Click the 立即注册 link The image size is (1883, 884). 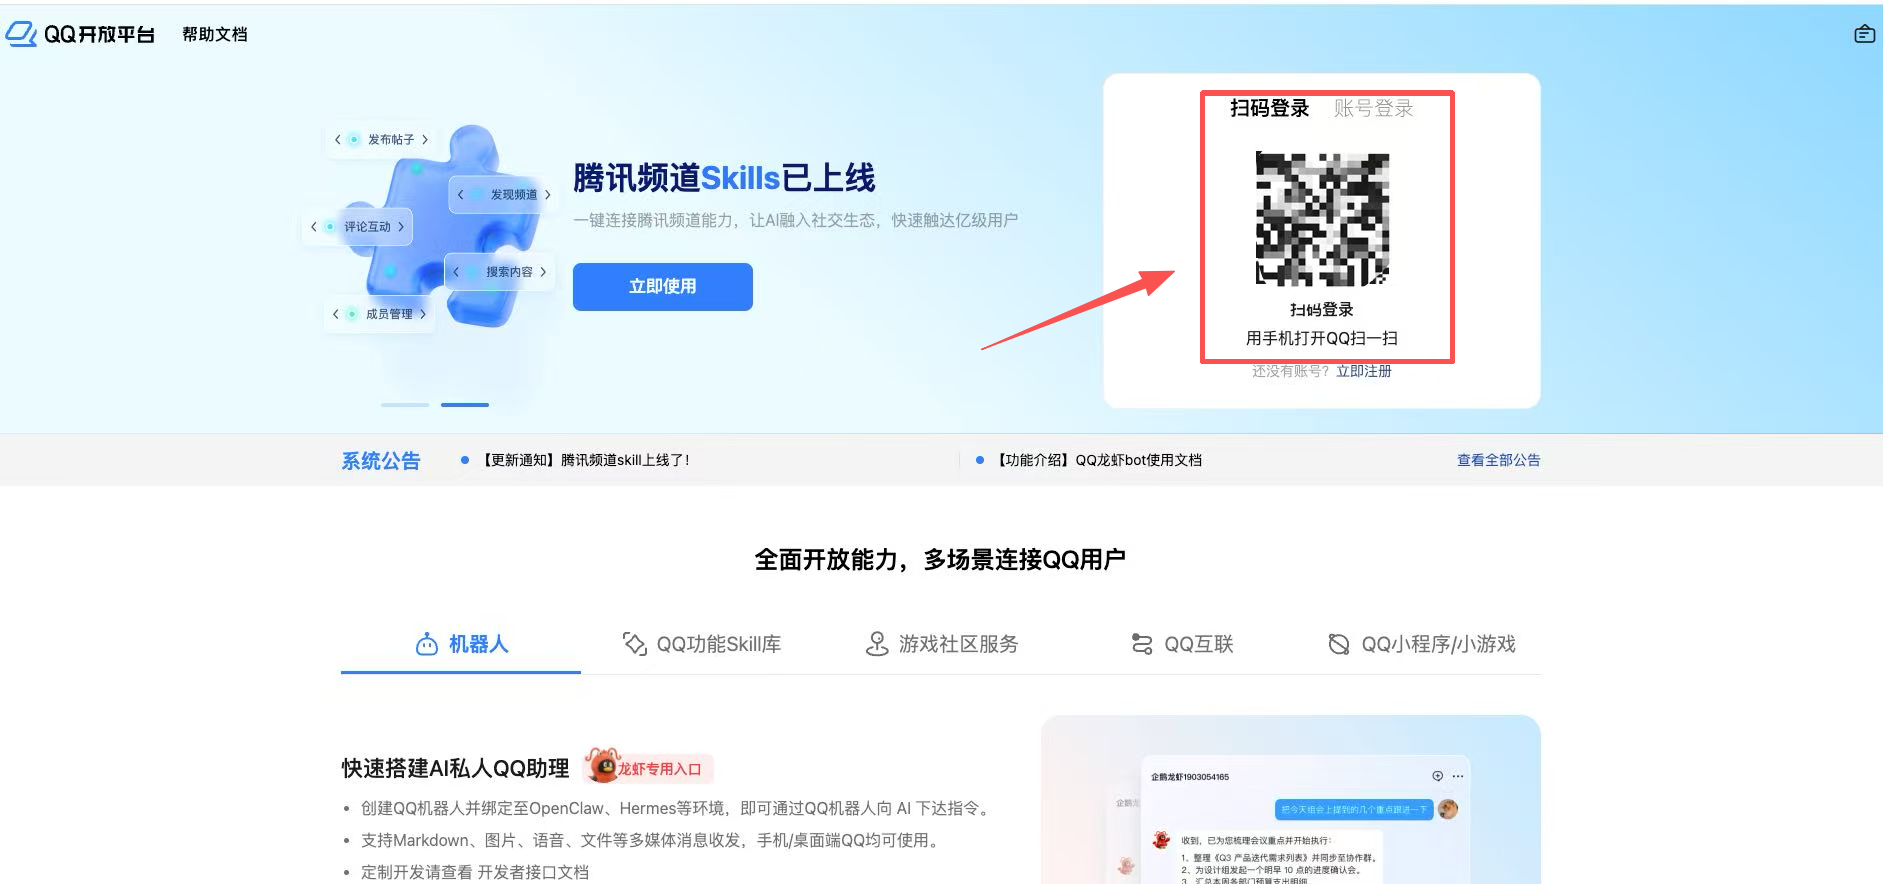(1363, 371)
